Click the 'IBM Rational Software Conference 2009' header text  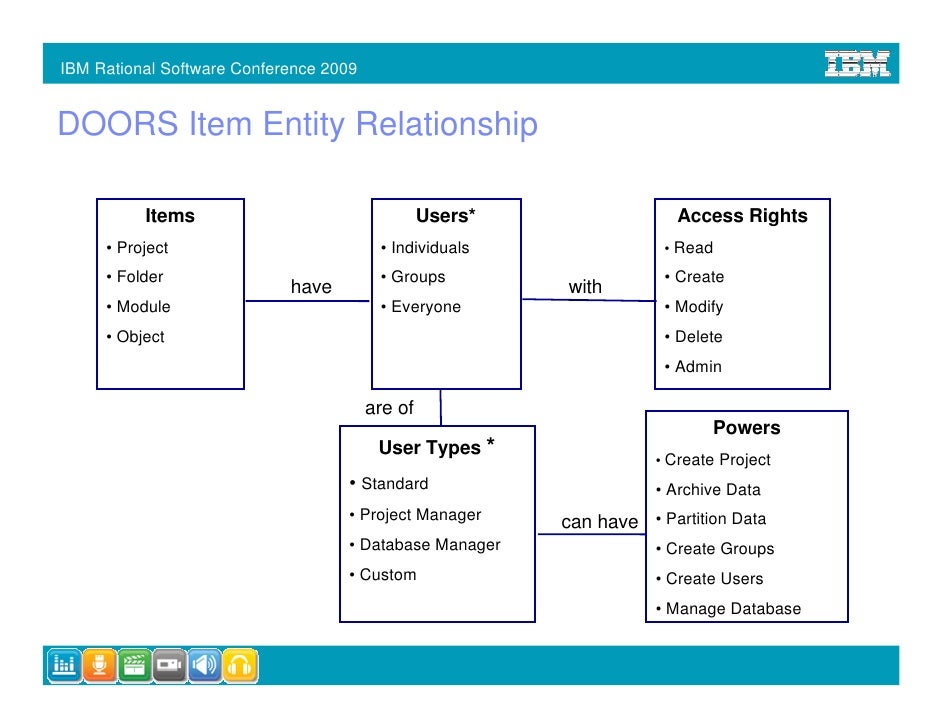[208, 68]
